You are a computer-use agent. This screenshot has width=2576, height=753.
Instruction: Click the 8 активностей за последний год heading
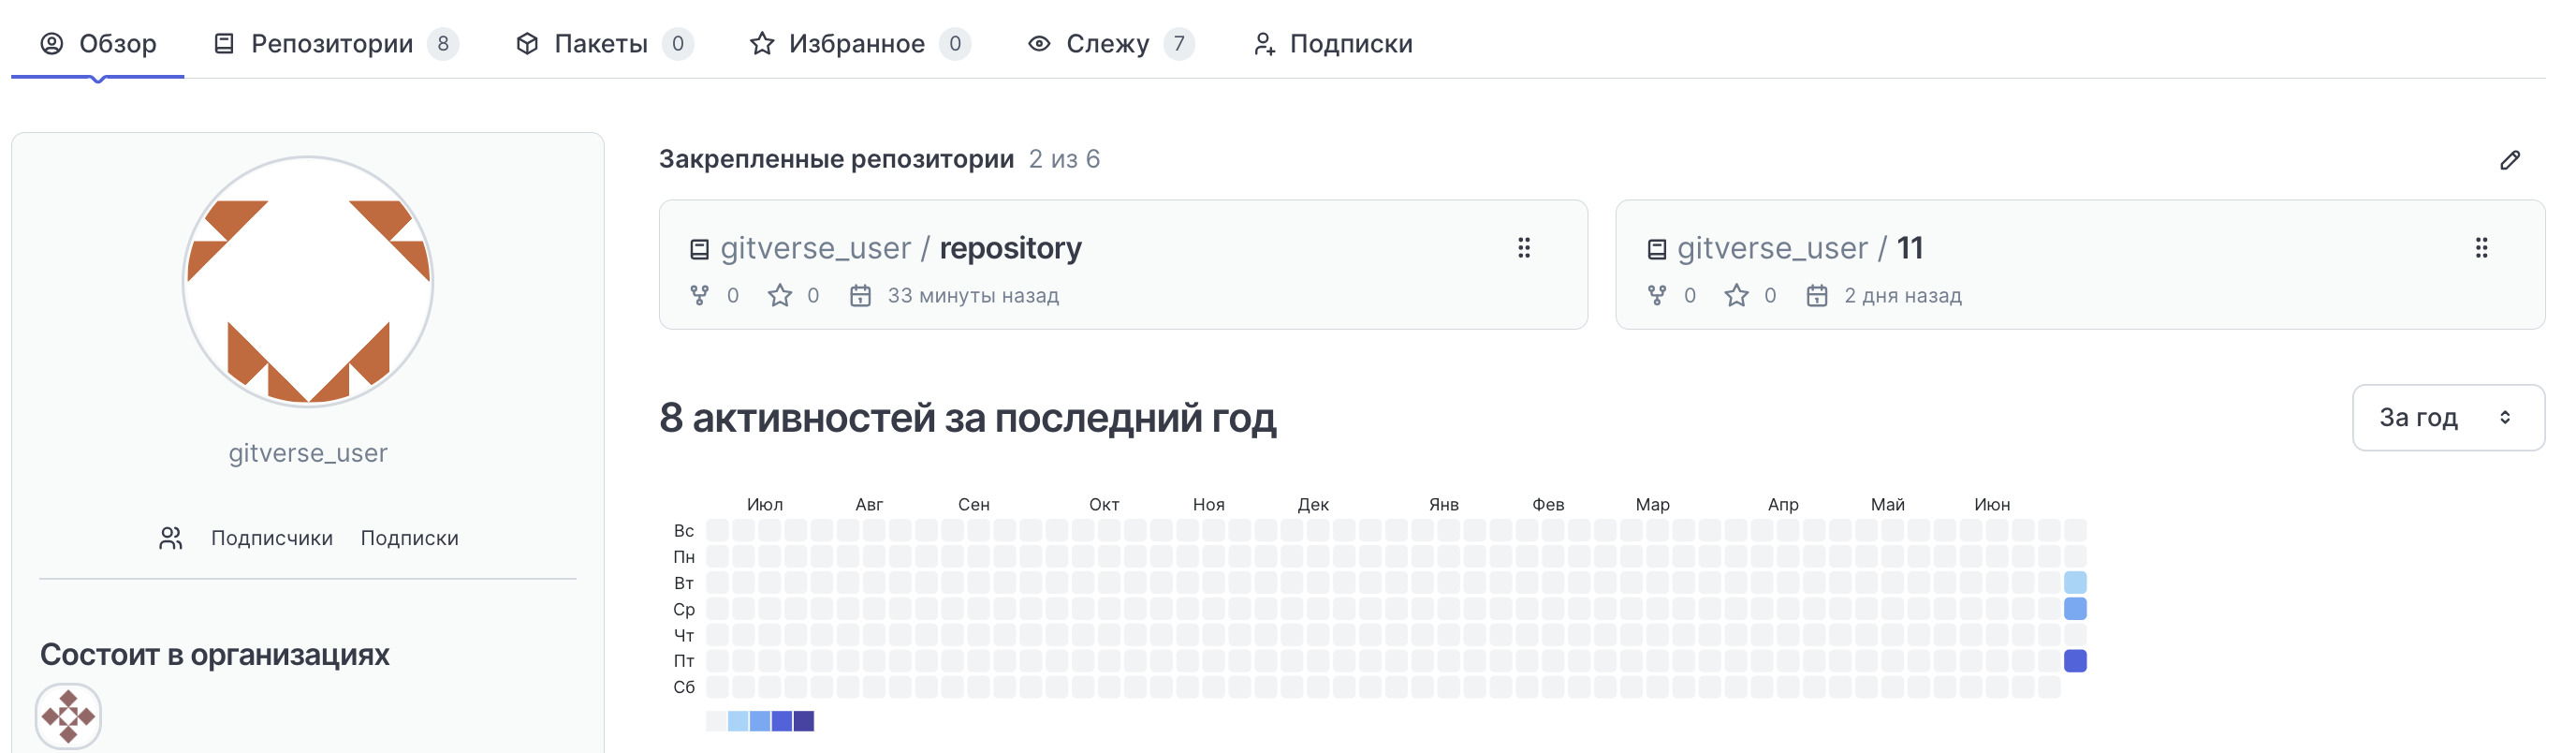point(967,418)
